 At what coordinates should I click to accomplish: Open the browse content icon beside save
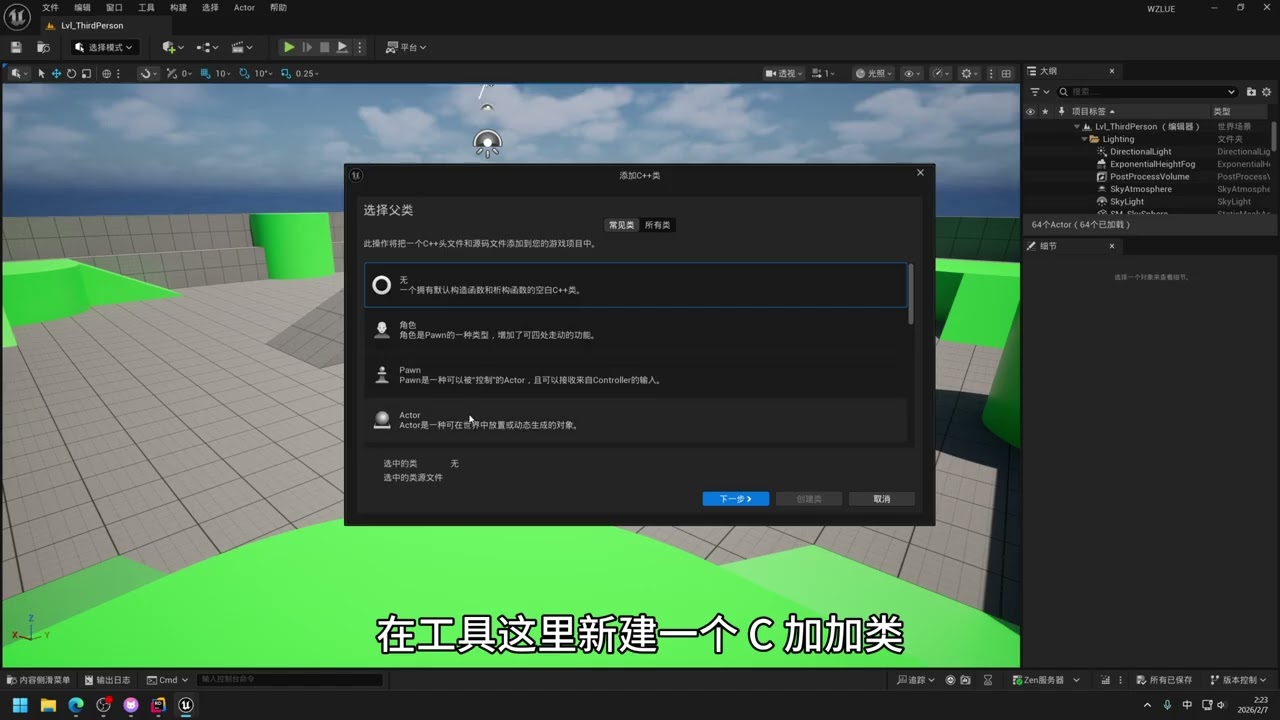[43, 47]
